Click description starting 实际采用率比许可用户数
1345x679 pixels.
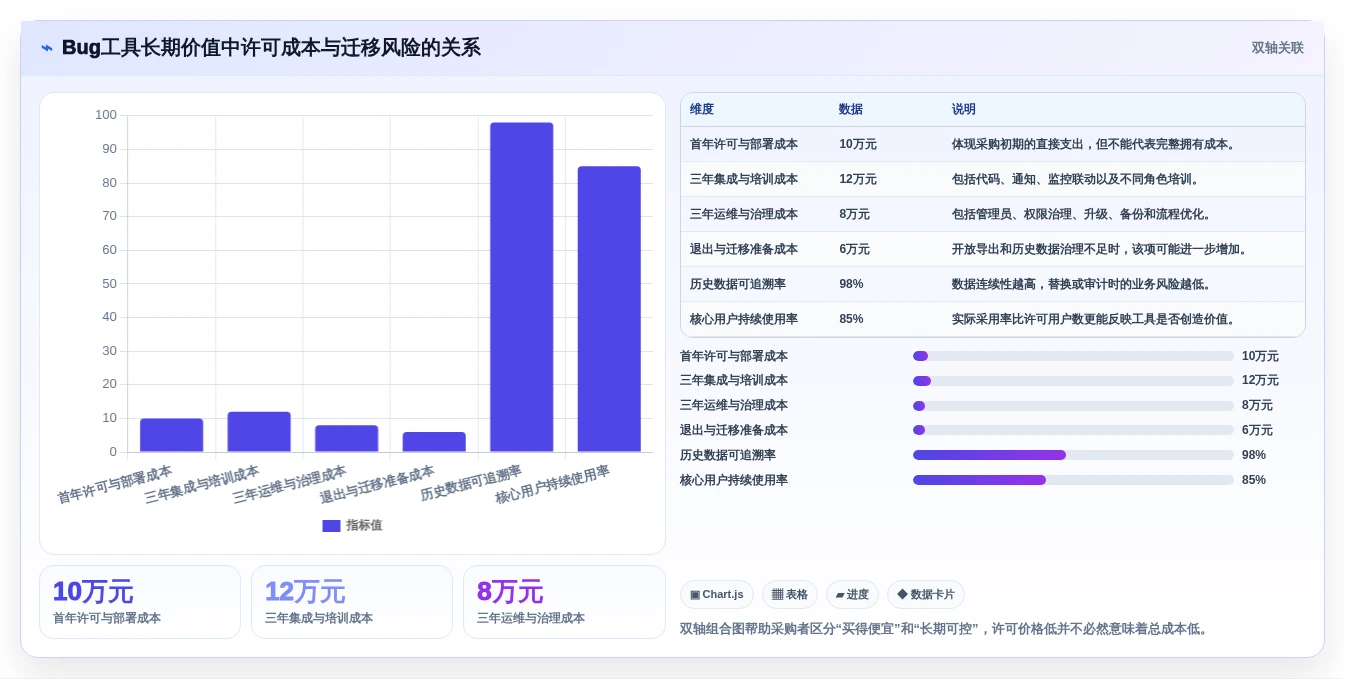[1096, 319]
